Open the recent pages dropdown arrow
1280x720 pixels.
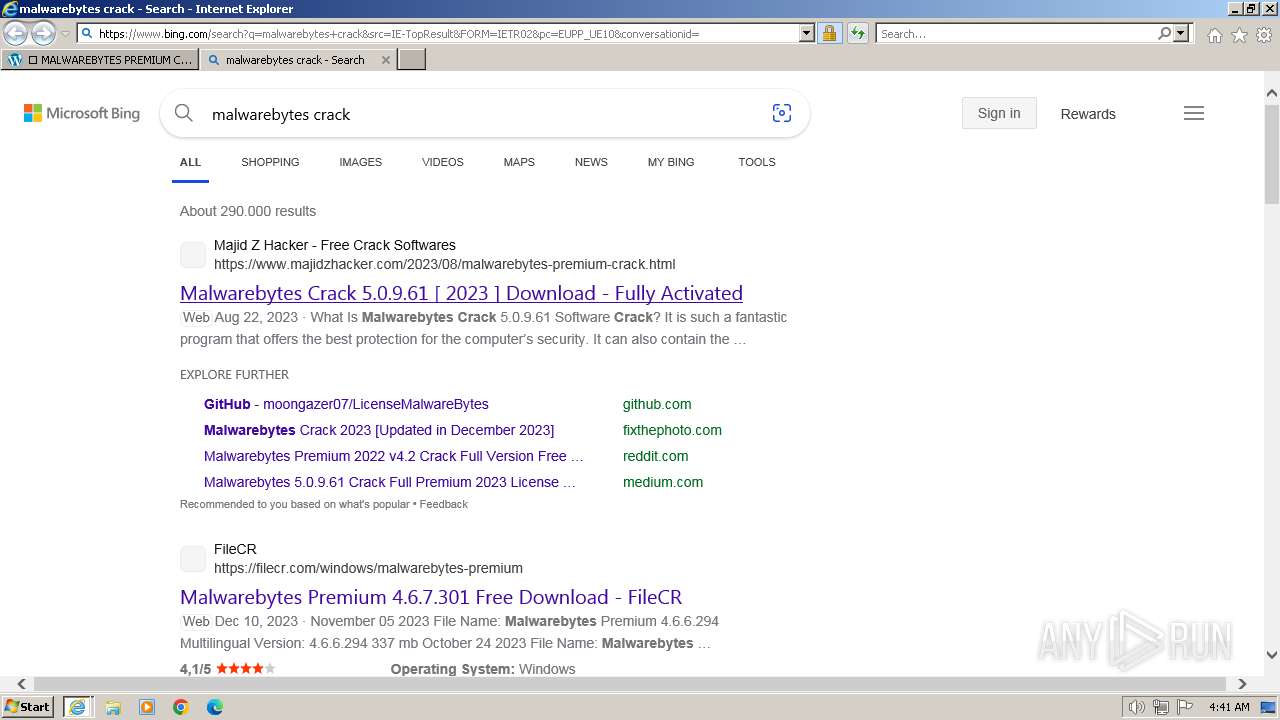point(65,34)
